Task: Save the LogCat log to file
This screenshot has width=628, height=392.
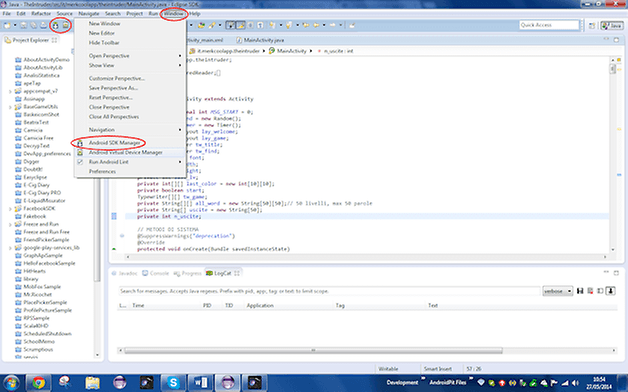Action: pyautogui.click(x=580, y=291)
